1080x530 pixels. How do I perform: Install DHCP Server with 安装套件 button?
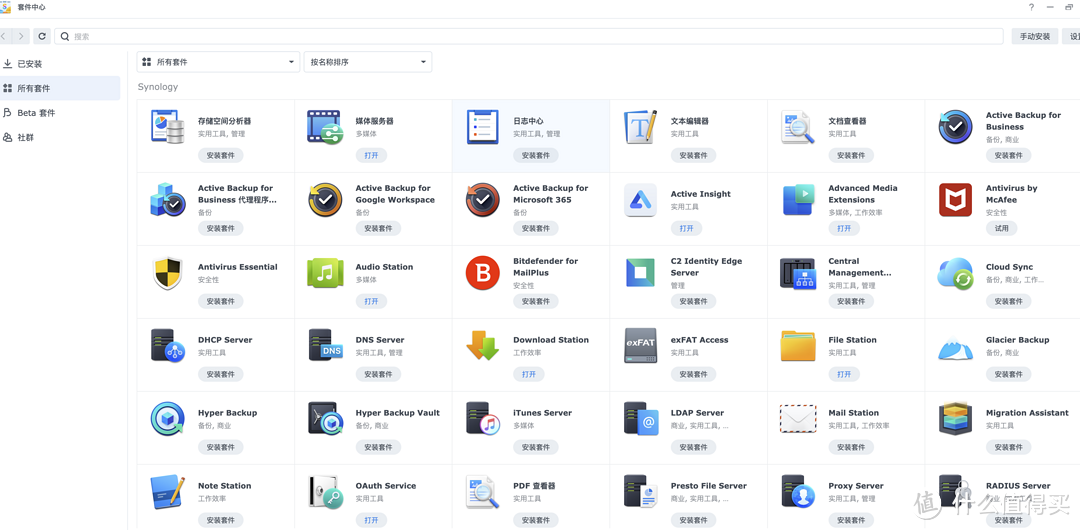(x=220, y=374)
